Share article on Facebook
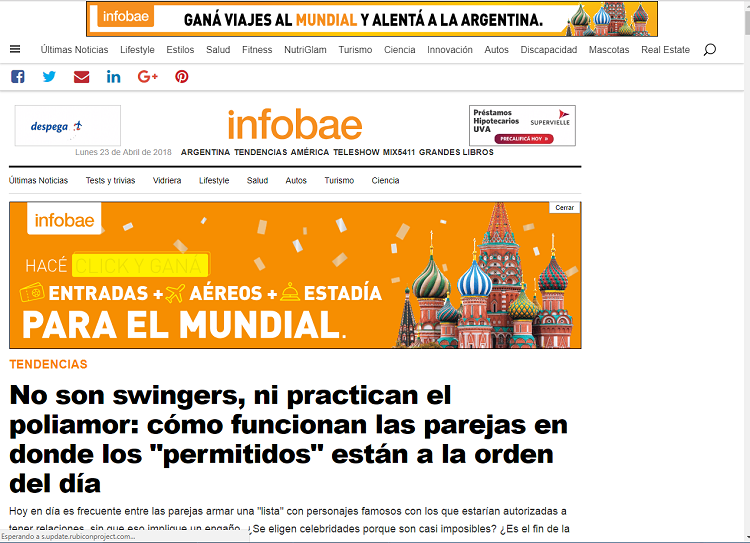This screenshot has width=750, height=543. [17, 76]
